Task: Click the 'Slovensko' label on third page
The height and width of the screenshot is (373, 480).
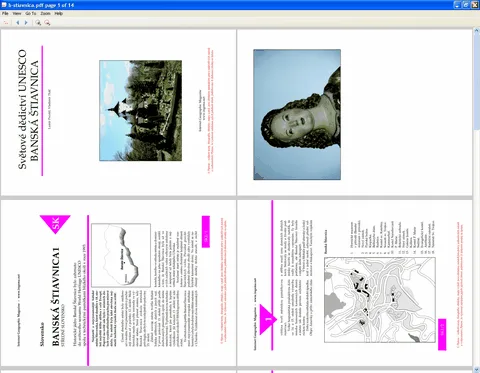Action: [42, 334]
